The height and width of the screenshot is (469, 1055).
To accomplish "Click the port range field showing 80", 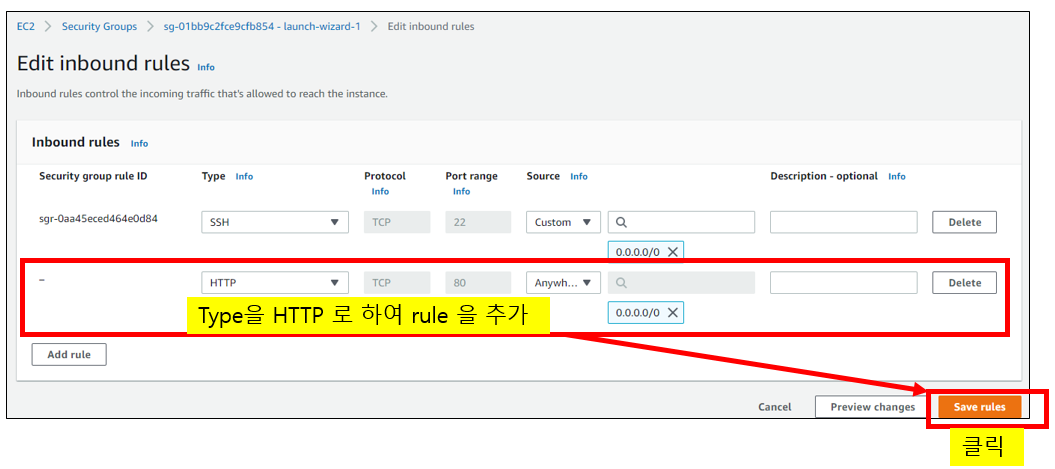I will [478, 283].
